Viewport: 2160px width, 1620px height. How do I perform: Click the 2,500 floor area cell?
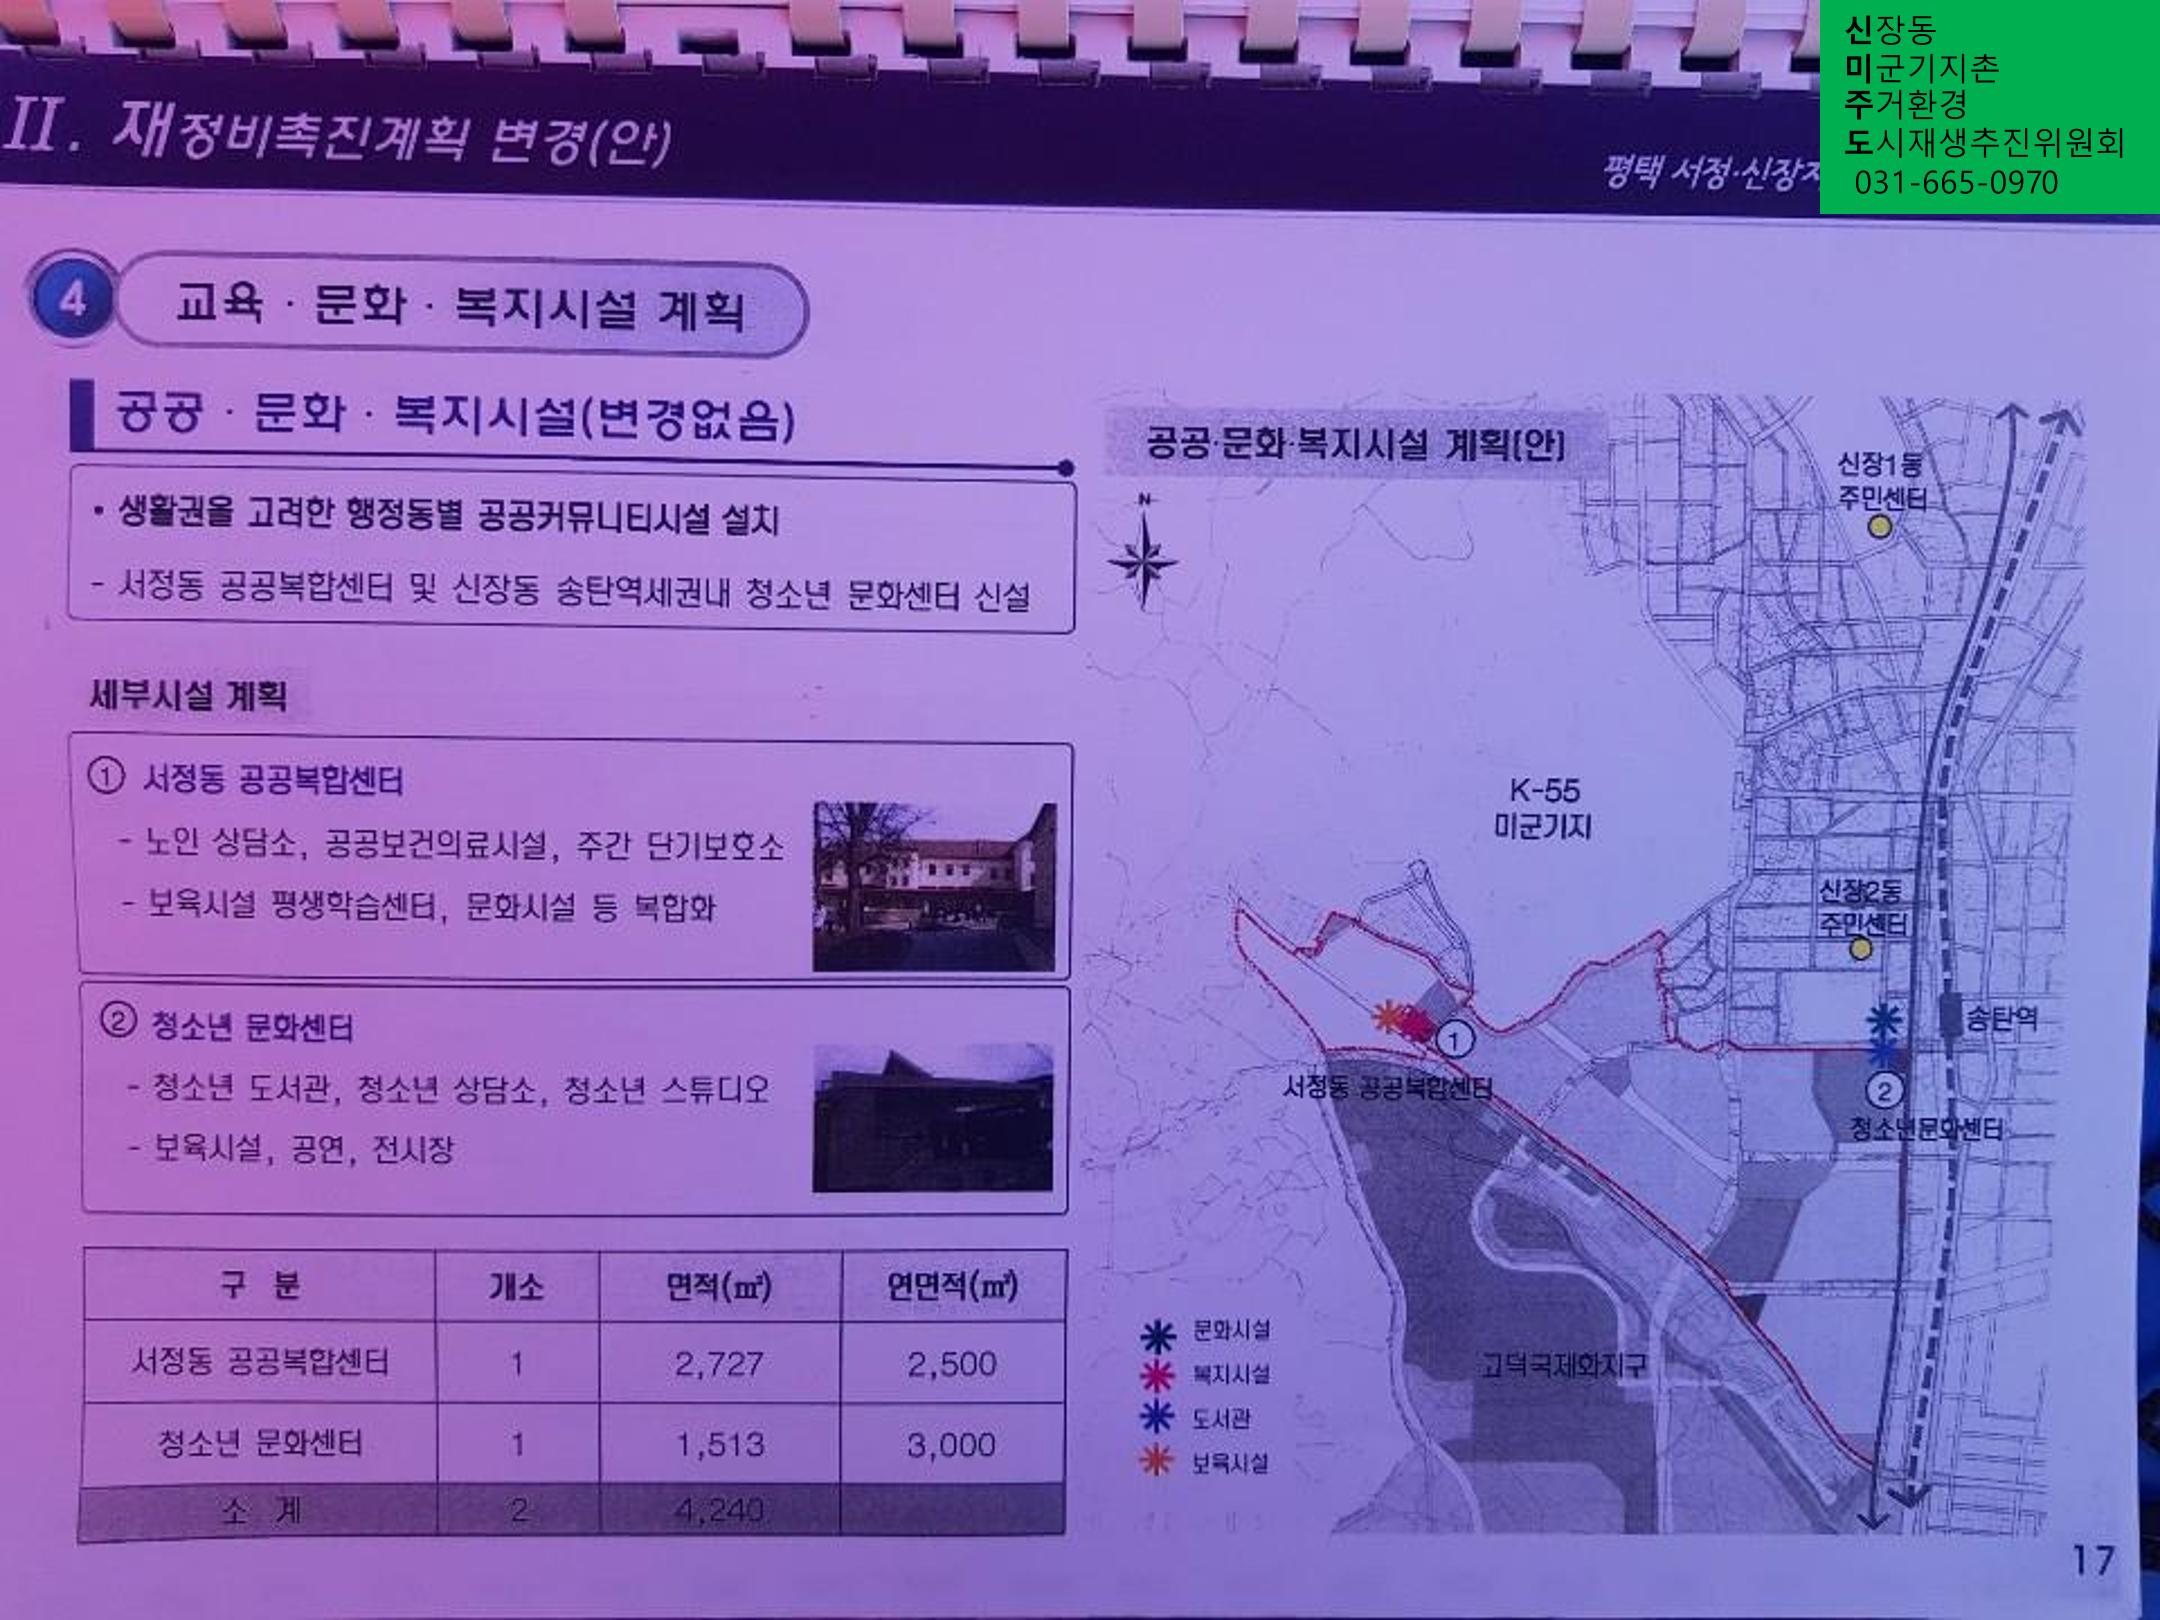click(952, 1363)
